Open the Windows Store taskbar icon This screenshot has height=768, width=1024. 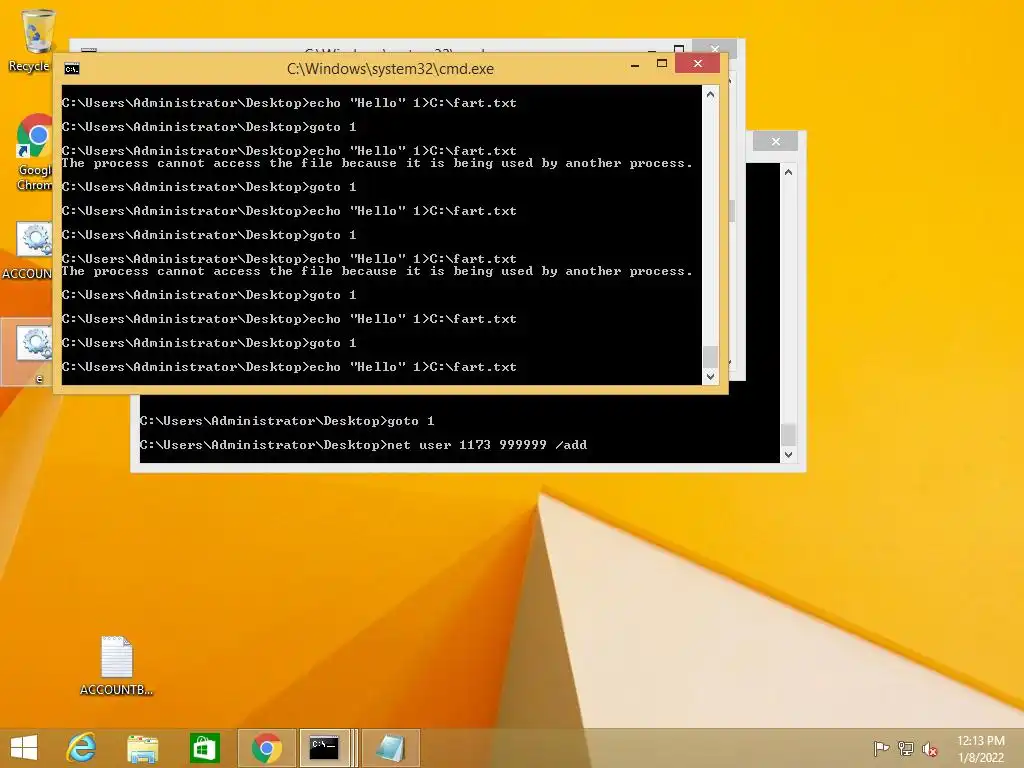tap(204, 748)
